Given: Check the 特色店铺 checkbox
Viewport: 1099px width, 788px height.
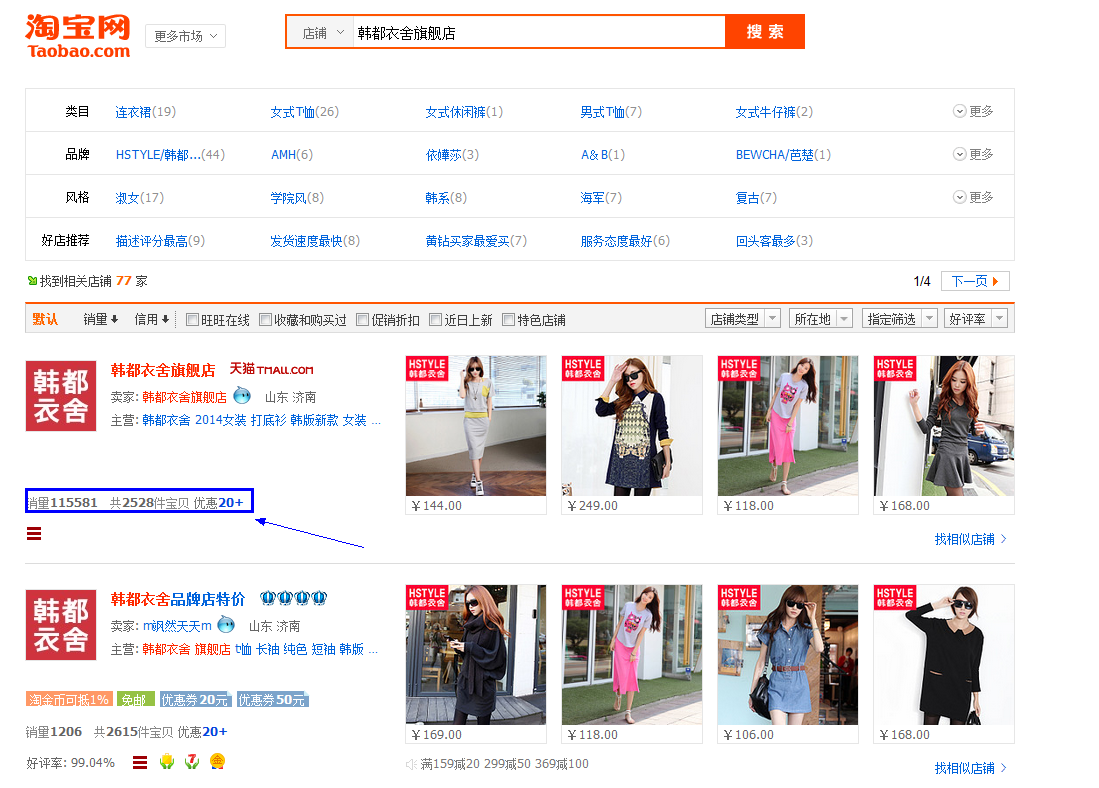Looking at the screenshot, I should 508,320.
